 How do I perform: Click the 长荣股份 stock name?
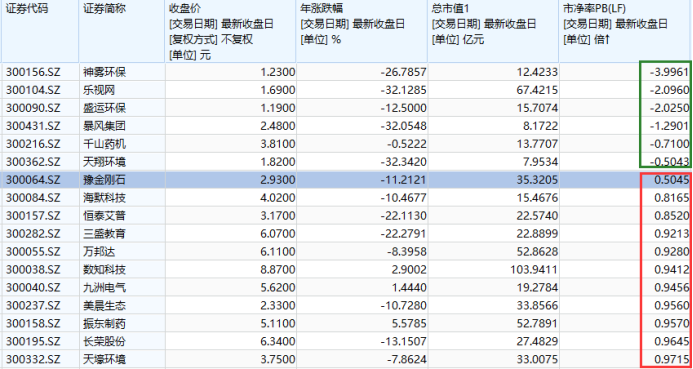(105, 341)
